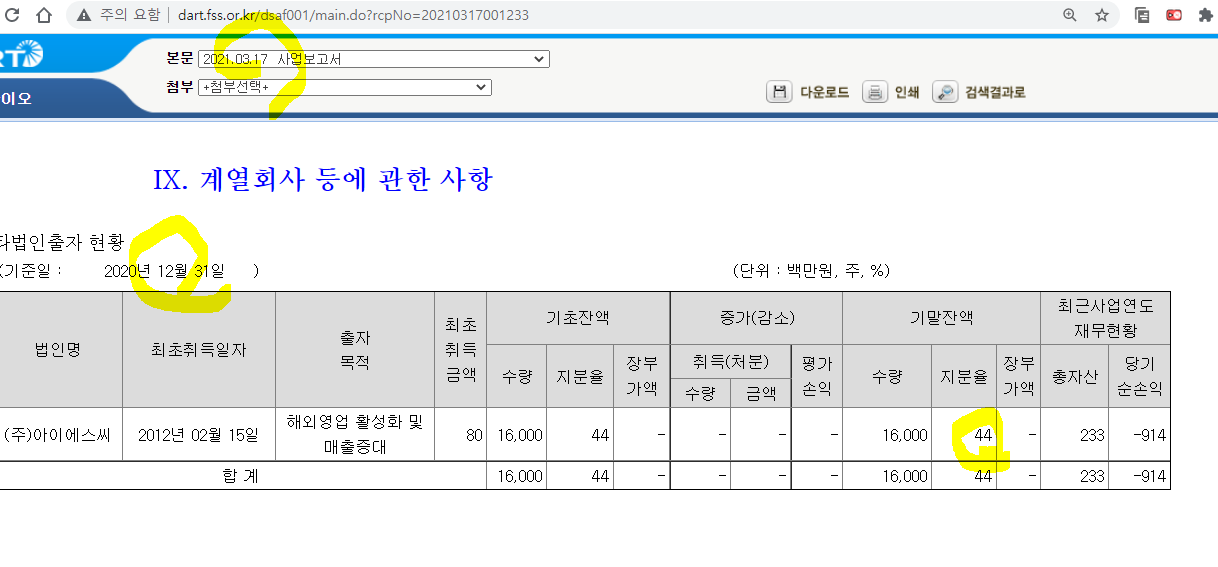Click the 검색결과로 button label
The width and height of the screenshot is (1218, 567).
click(x=995, y=92)
